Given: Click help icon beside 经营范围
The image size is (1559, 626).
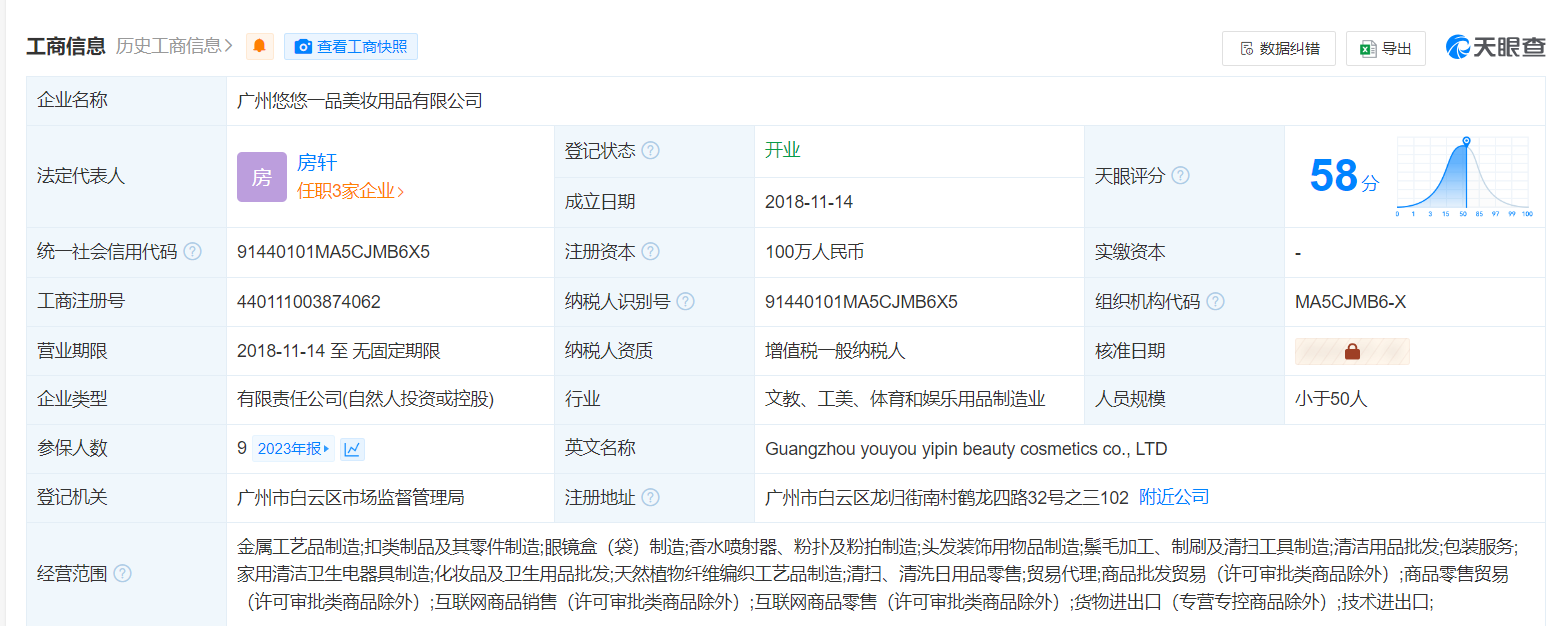Looking at the screenshot, I should tap(122, 574).
